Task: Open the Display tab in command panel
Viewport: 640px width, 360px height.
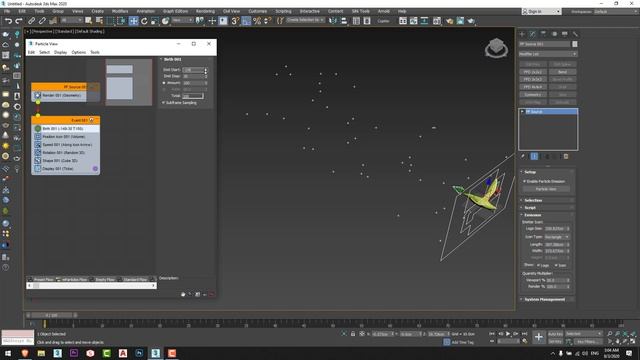Action: [x=564, y=34]
